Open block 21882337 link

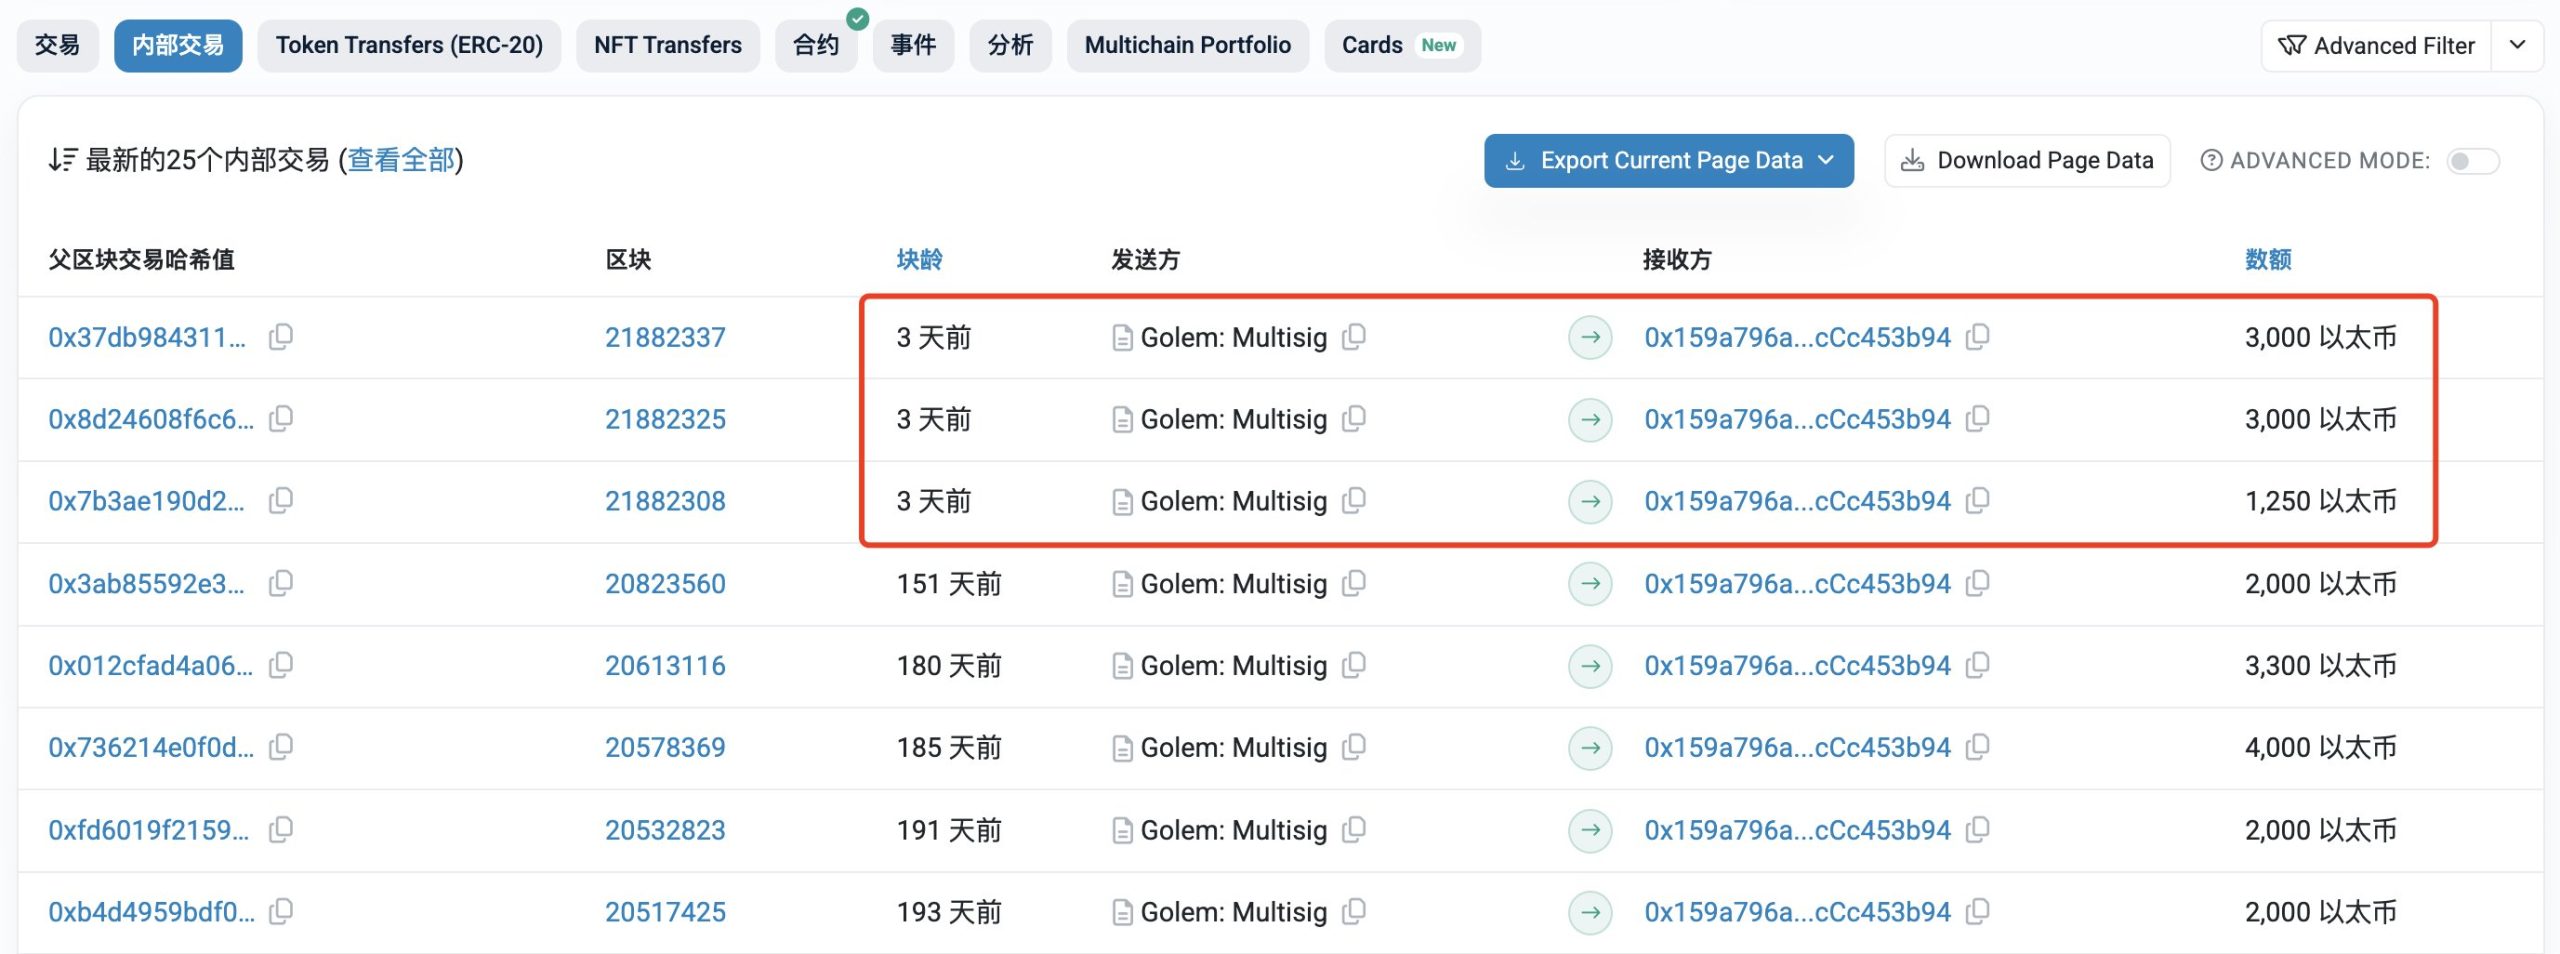coord(665,338)
